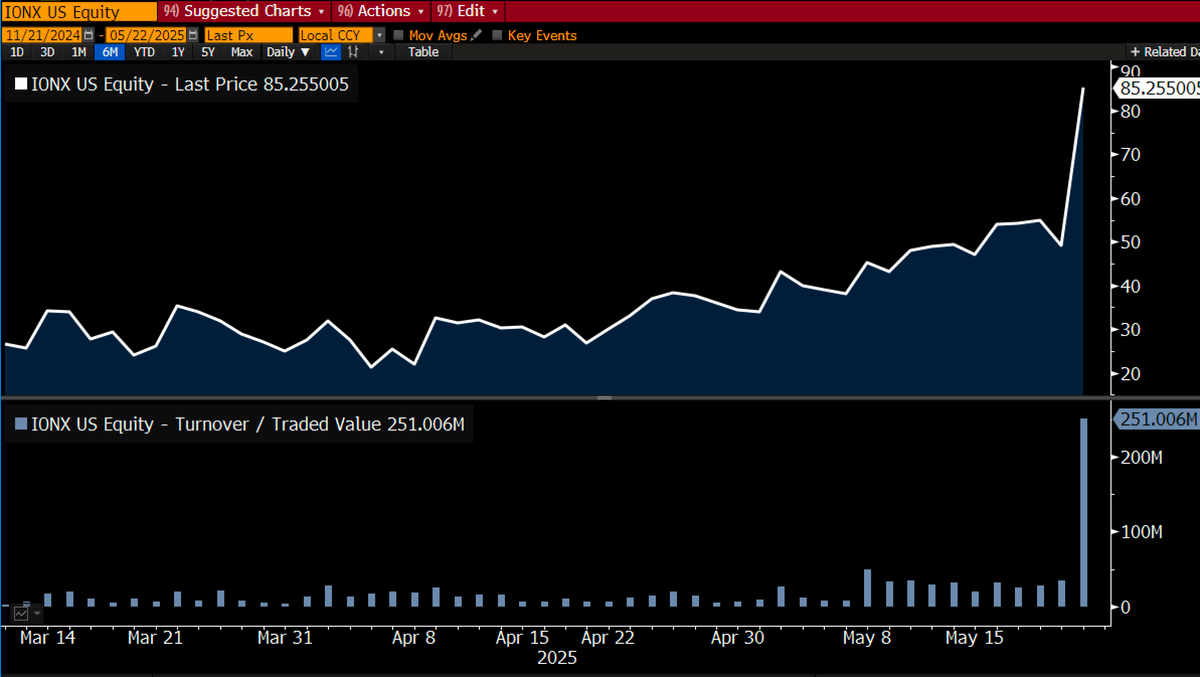Click the 200M volume axis label

click(1141, 456)
